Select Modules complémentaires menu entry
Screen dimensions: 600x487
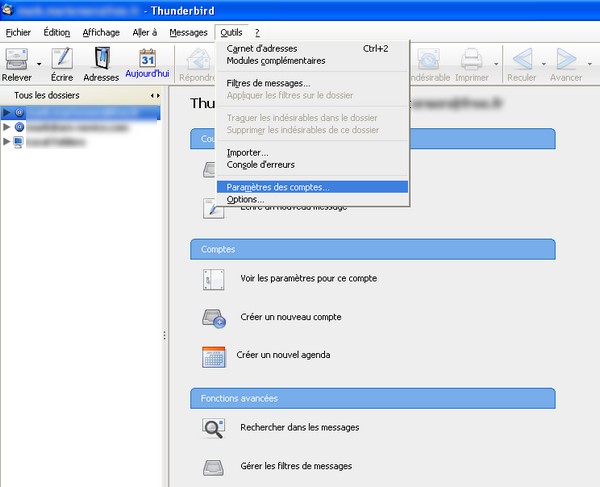[x=313, y=61]
